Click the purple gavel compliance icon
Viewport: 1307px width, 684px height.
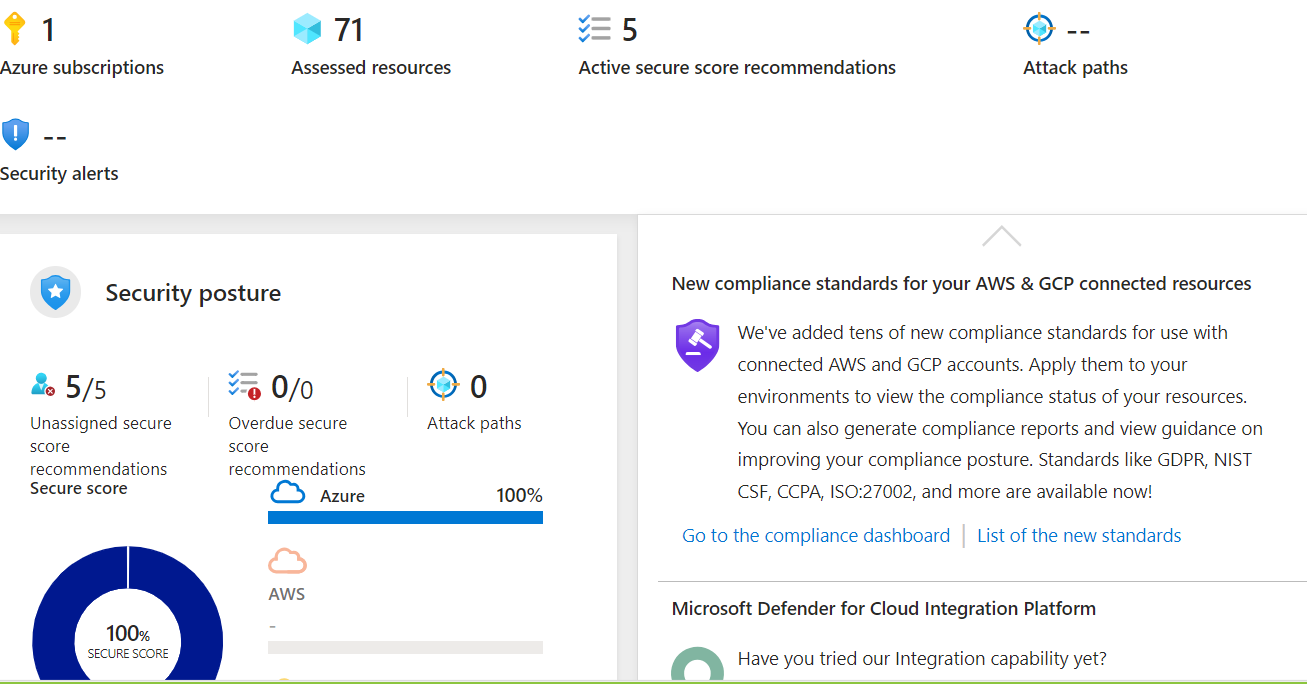pyautogui.click(x=697, y=346)
